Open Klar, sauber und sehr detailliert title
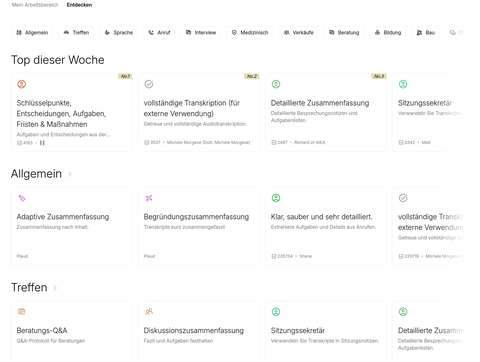 click(x=322, y=217)
